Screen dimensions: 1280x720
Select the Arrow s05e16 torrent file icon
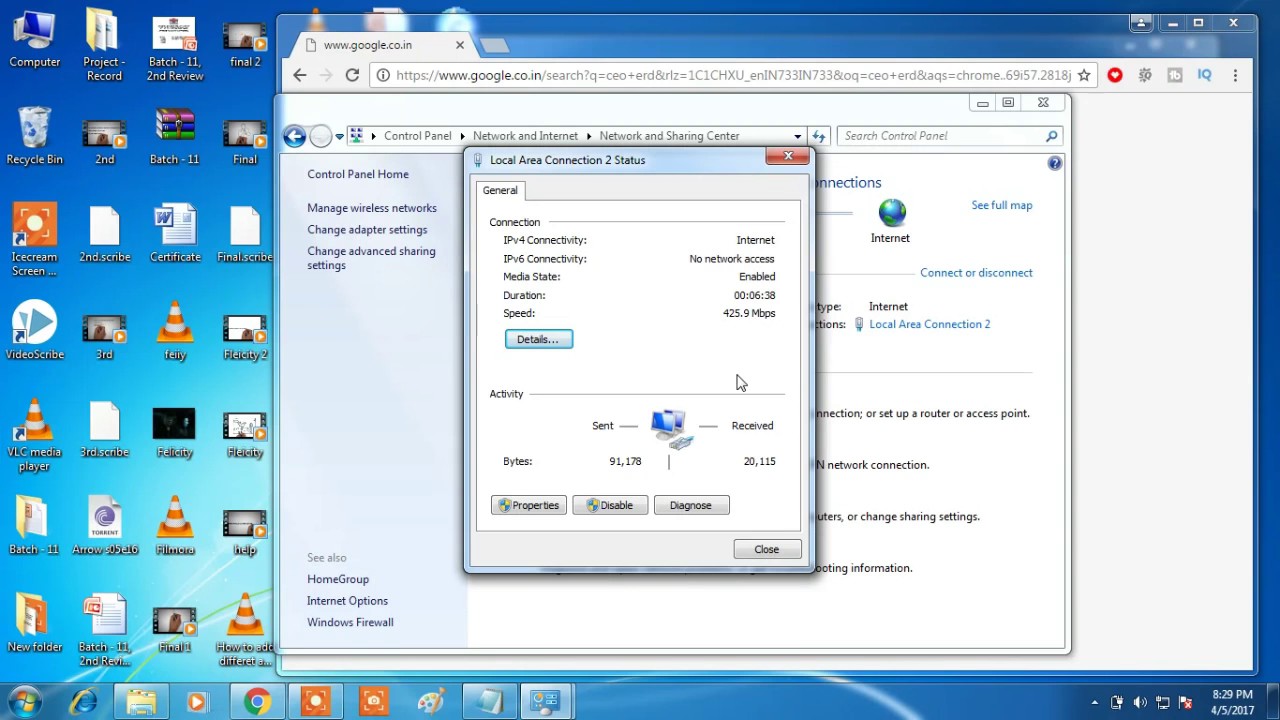coord(104,526)
